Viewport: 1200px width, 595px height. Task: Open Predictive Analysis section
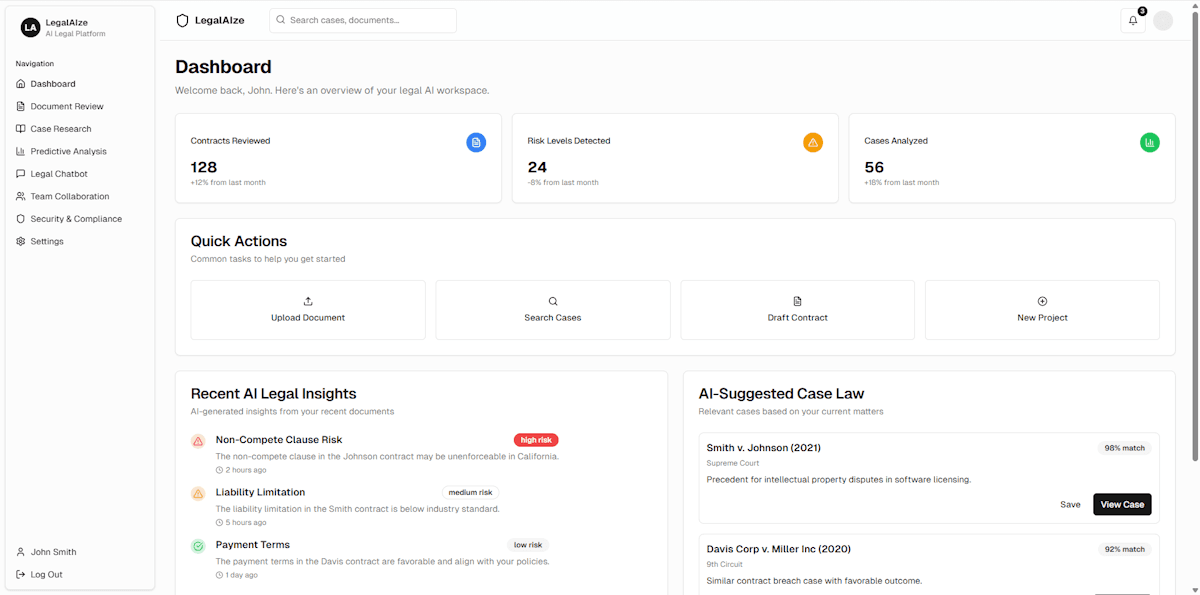point(68,152)
